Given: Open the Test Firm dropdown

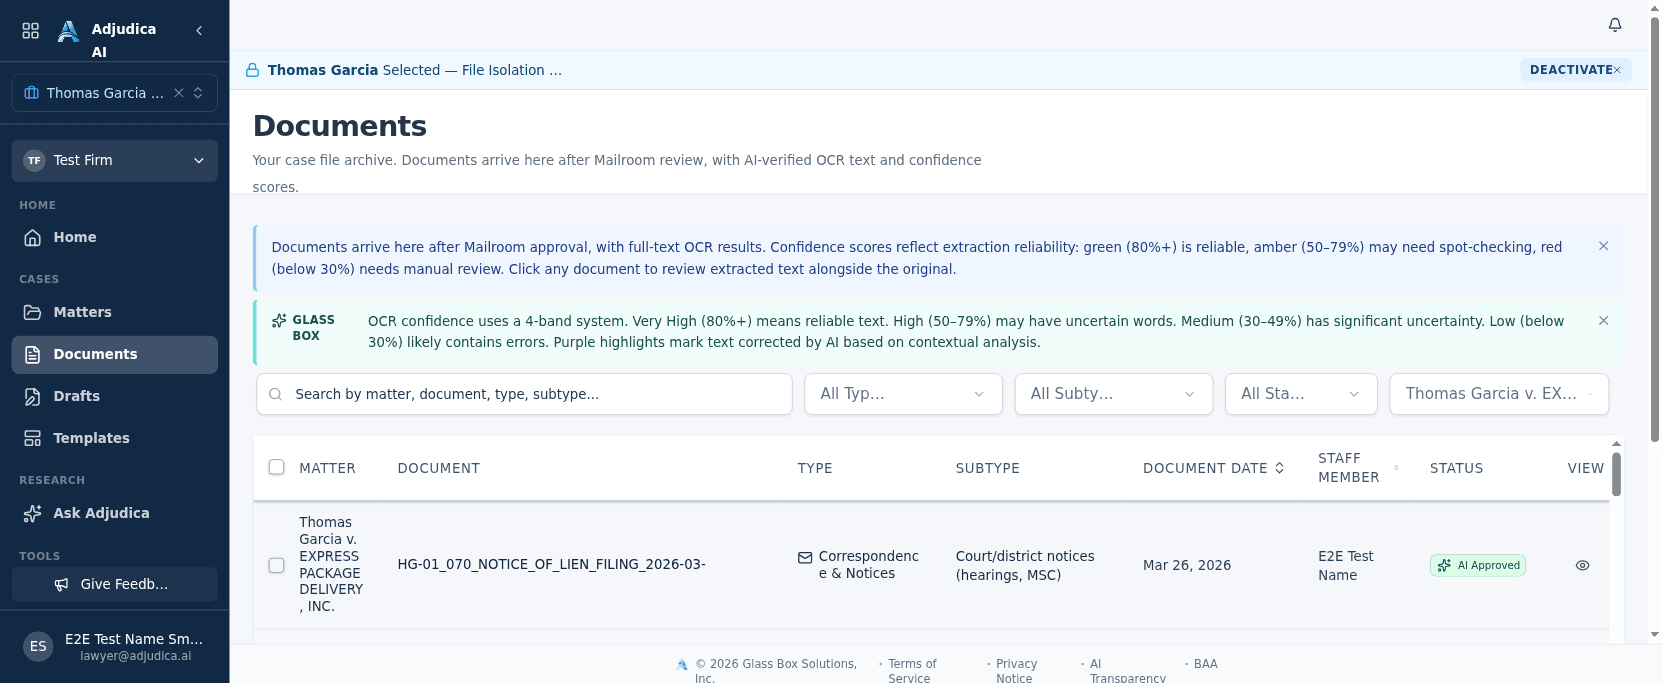Looking at the screenshot, I should (x=115, y=161).
